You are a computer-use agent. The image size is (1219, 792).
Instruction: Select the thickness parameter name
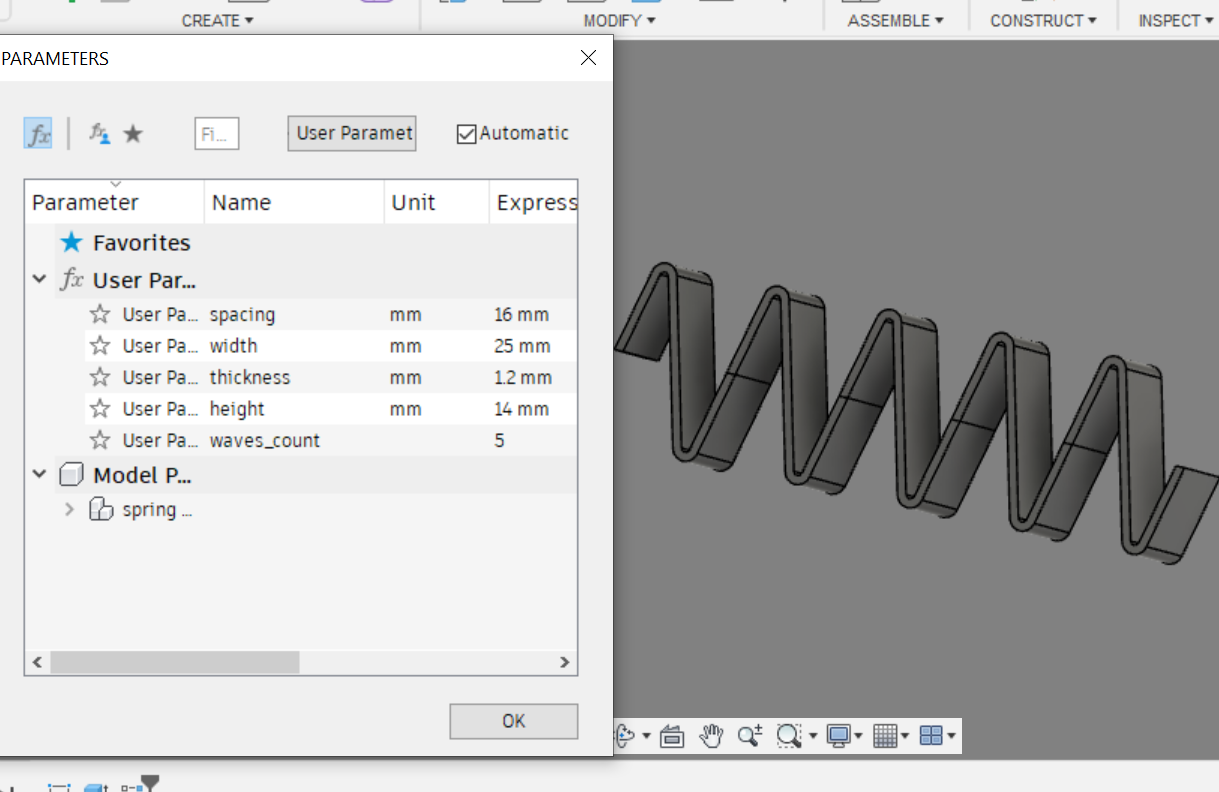[x=250, y=377]
